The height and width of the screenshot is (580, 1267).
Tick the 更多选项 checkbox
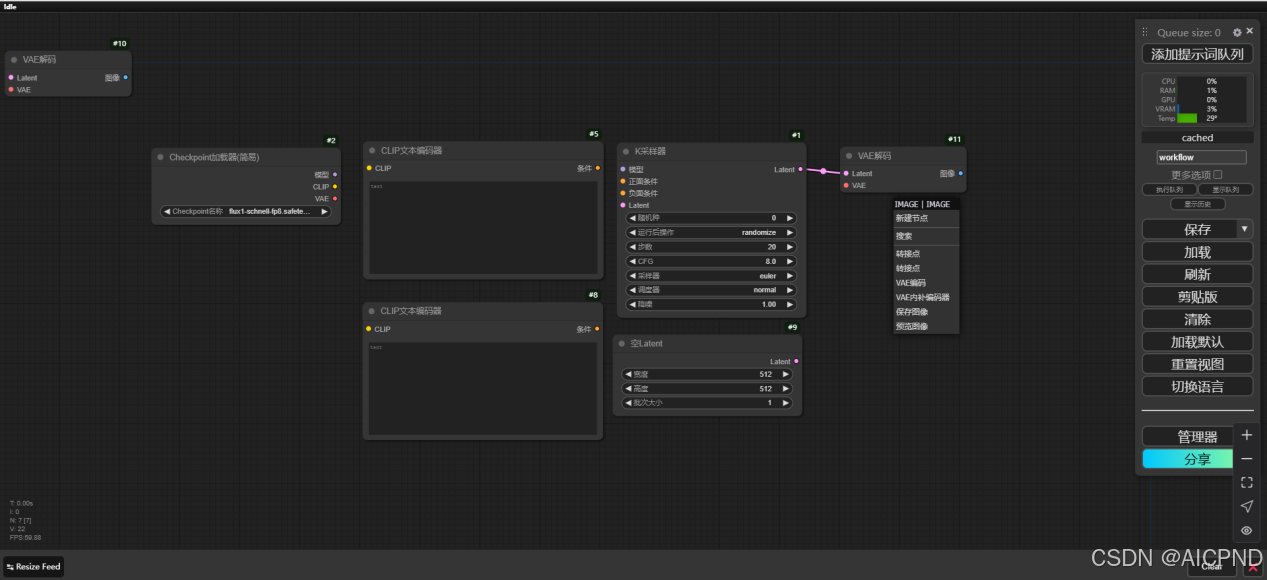[1217, 175]
